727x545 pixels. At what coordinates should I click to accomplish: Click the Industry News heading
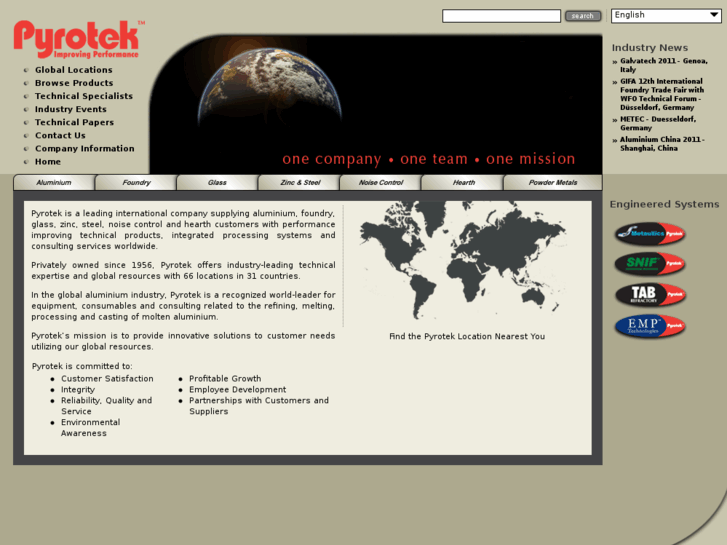[650, 48]
